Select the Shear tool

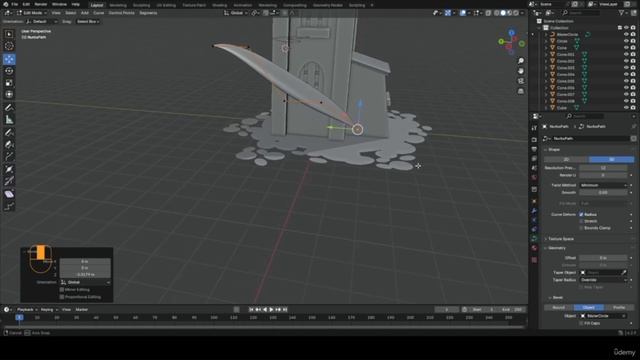pyautogui.click(x=9, y=194)
